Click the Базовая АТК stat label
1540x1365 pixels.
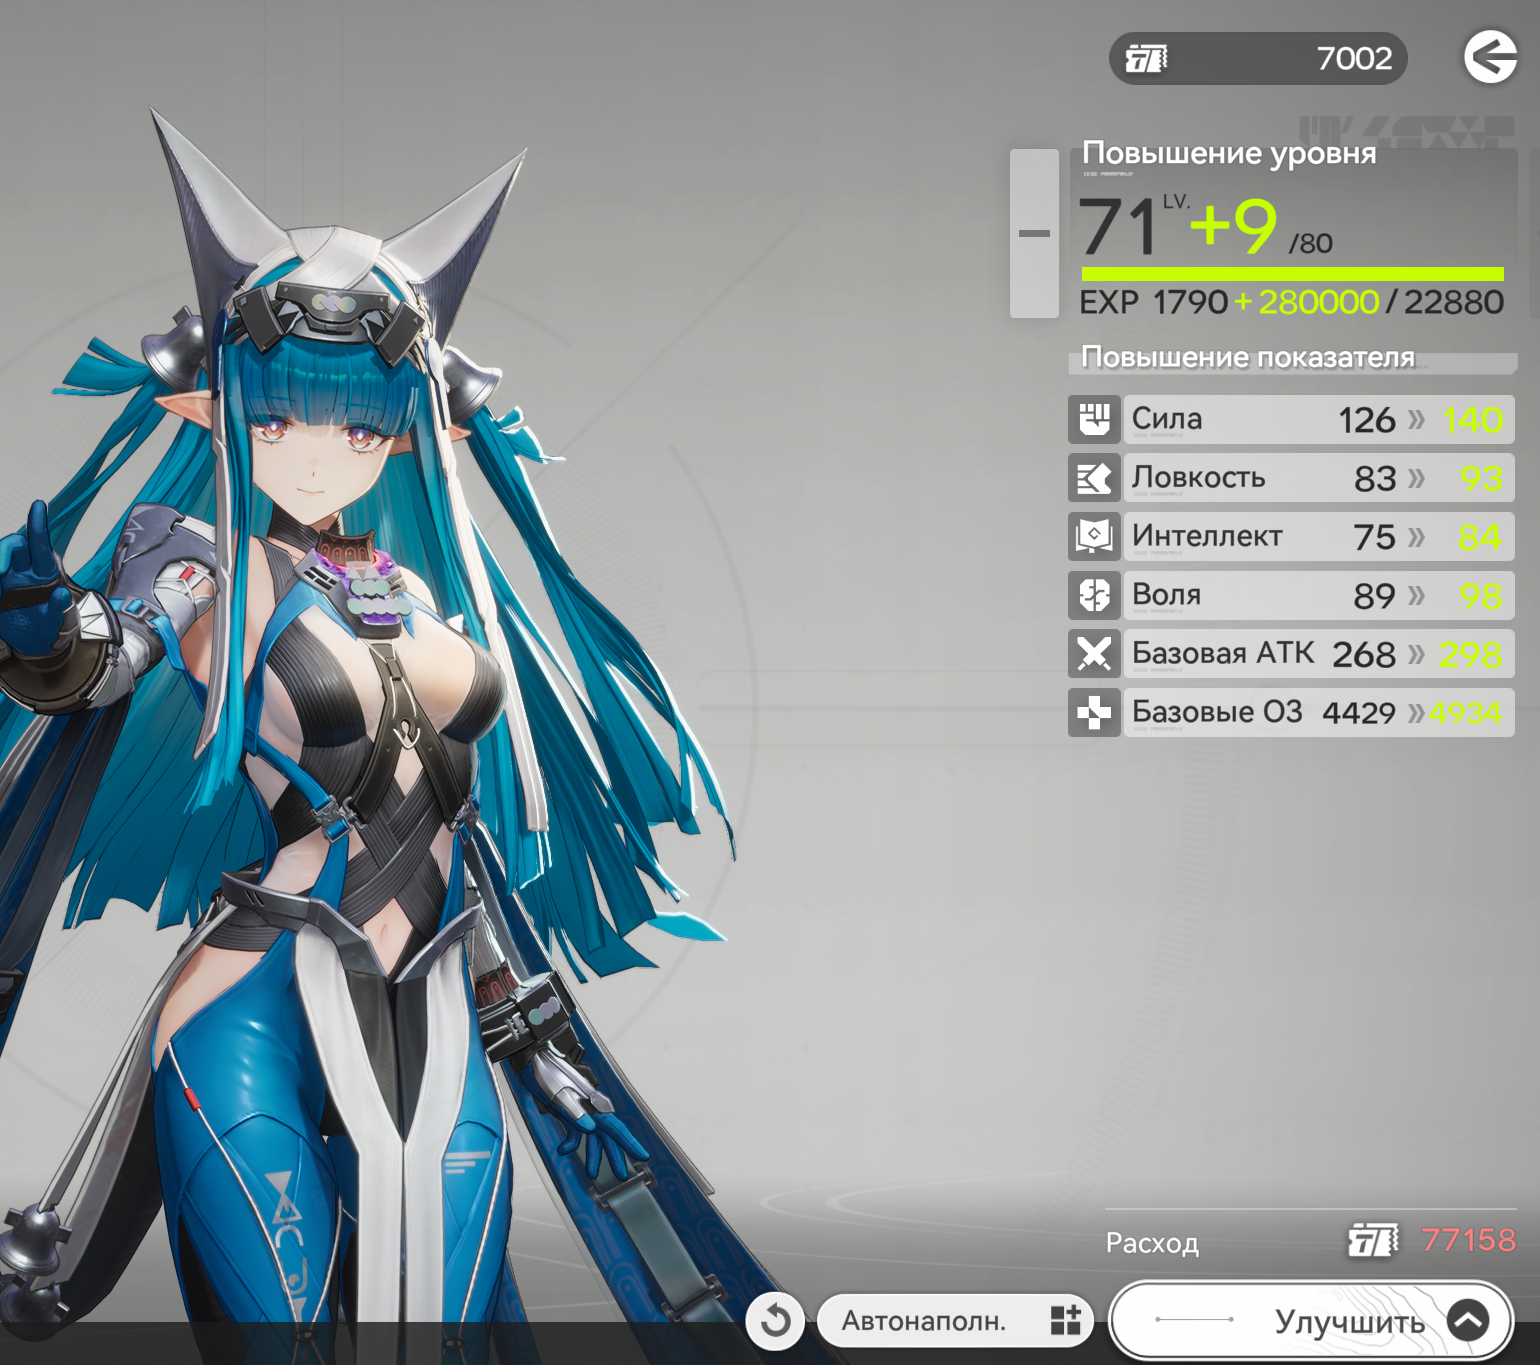tap(1223, 653)
